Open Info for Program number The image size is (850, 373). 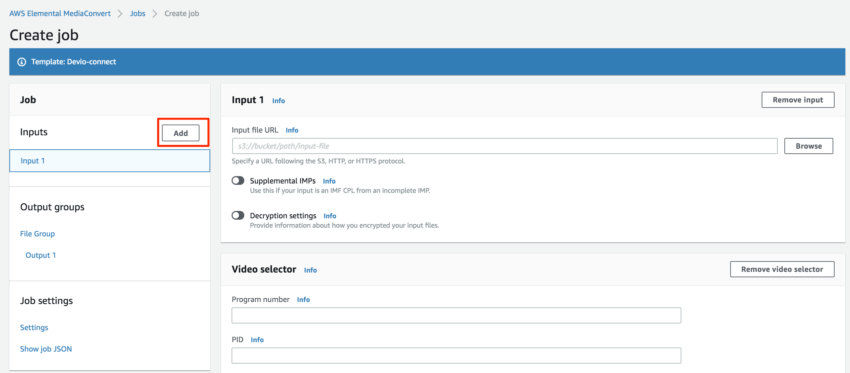(303, 299)
